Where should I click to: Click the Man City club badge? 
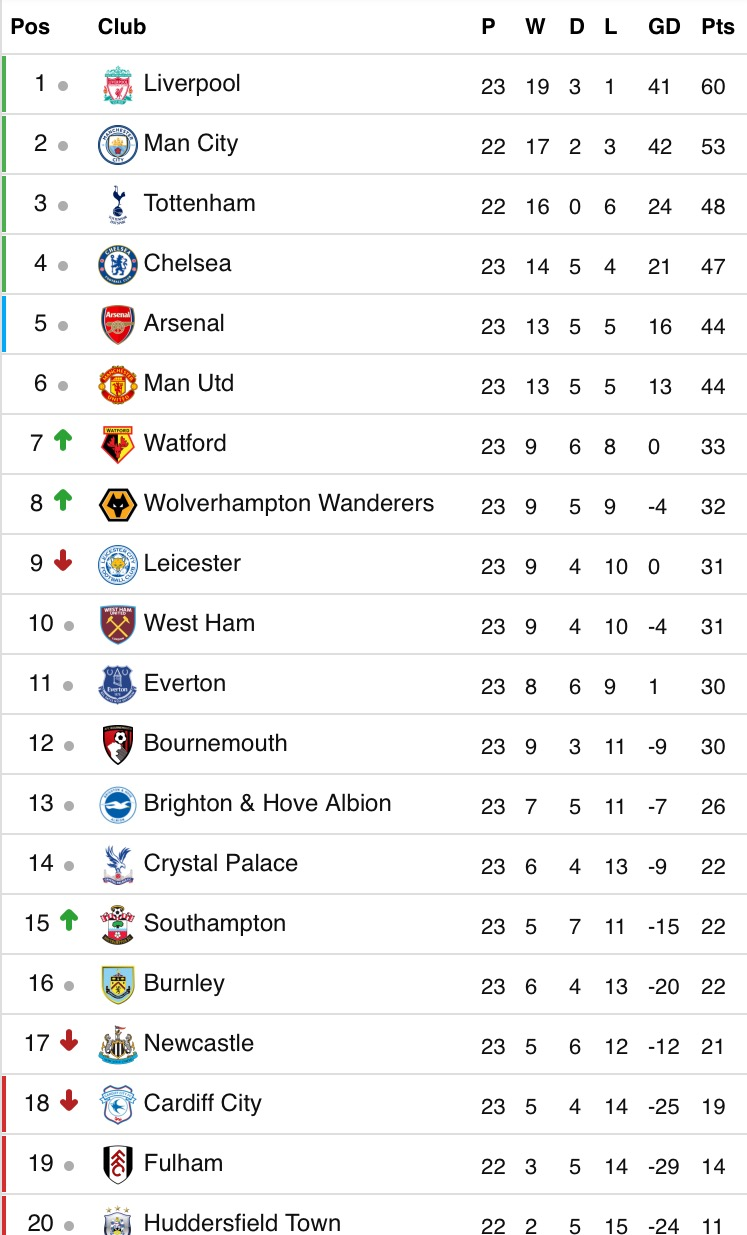(118, 146)
